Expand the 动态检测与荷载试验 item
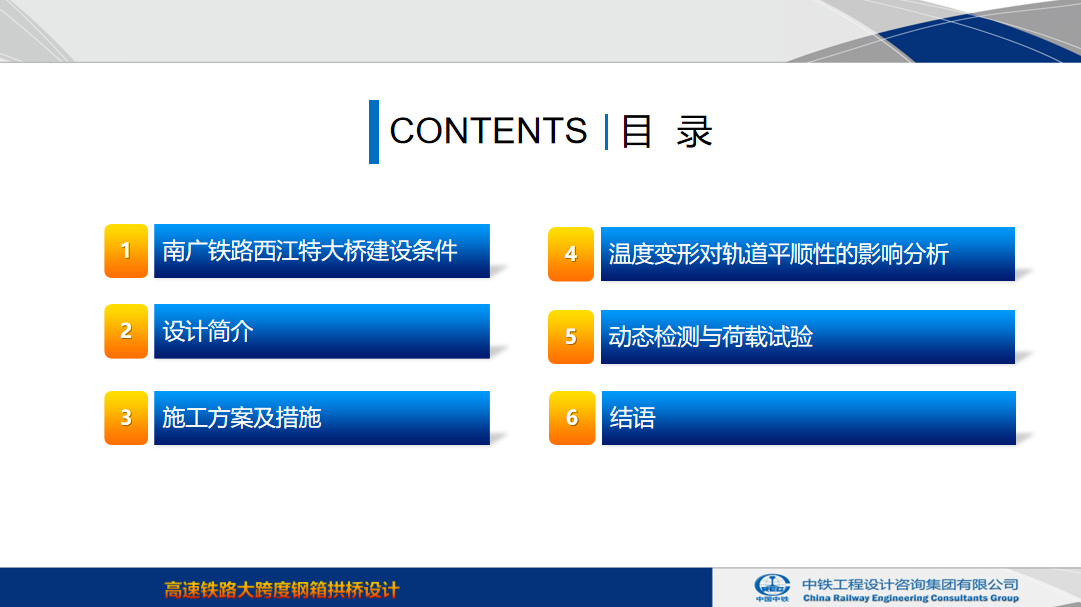This screenshot has width=1081, height=607. point(807,337)
